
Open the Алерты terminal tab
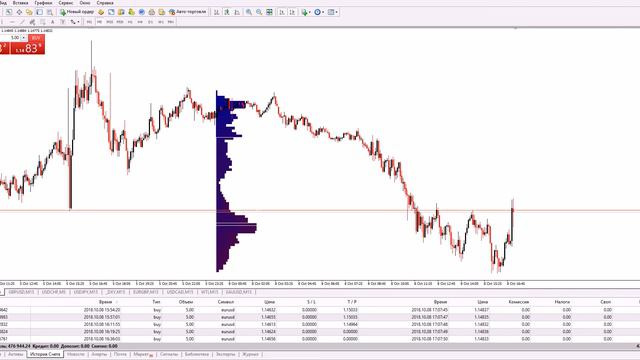pos(99,354)
